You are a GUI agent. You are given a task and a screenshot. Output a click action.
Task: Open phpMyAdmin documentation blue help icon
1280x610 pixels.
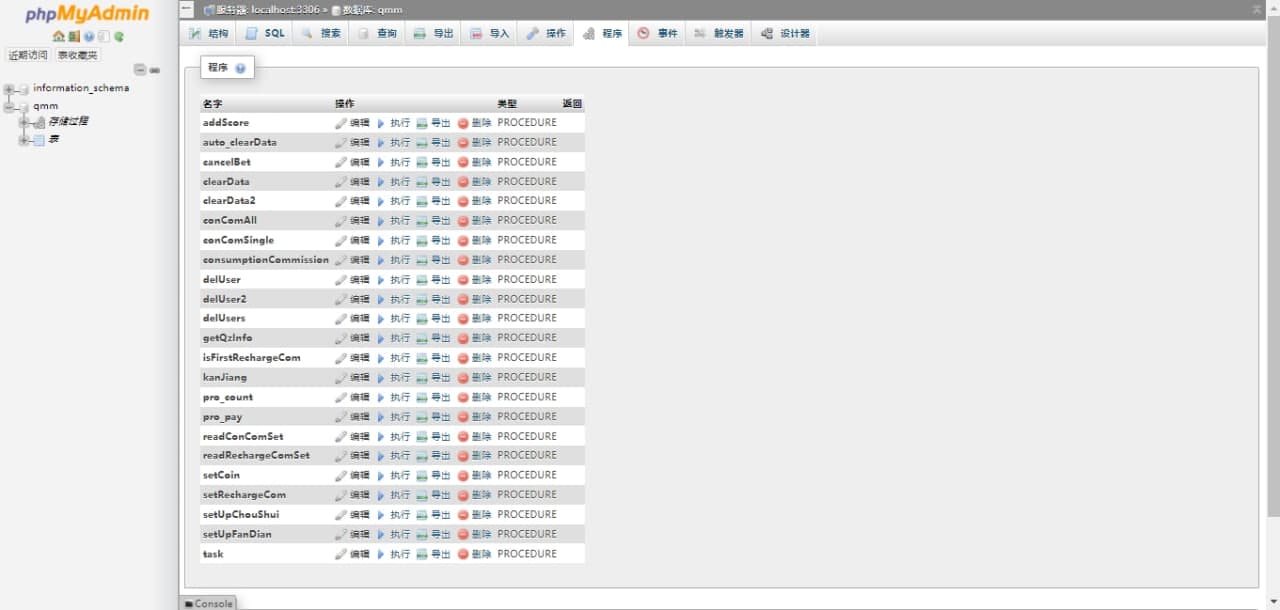88,36
